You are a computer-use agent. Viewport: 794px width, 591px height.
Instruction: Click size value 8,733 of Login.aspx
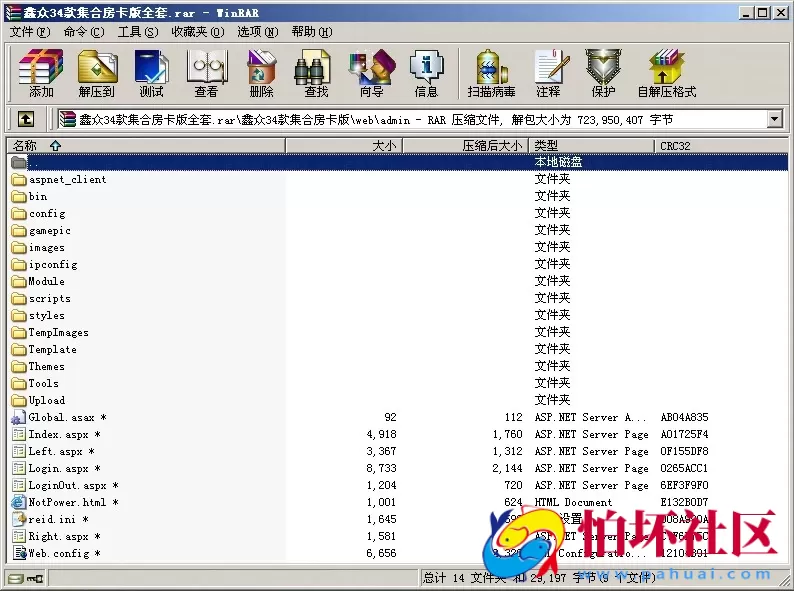pos(381,468)
